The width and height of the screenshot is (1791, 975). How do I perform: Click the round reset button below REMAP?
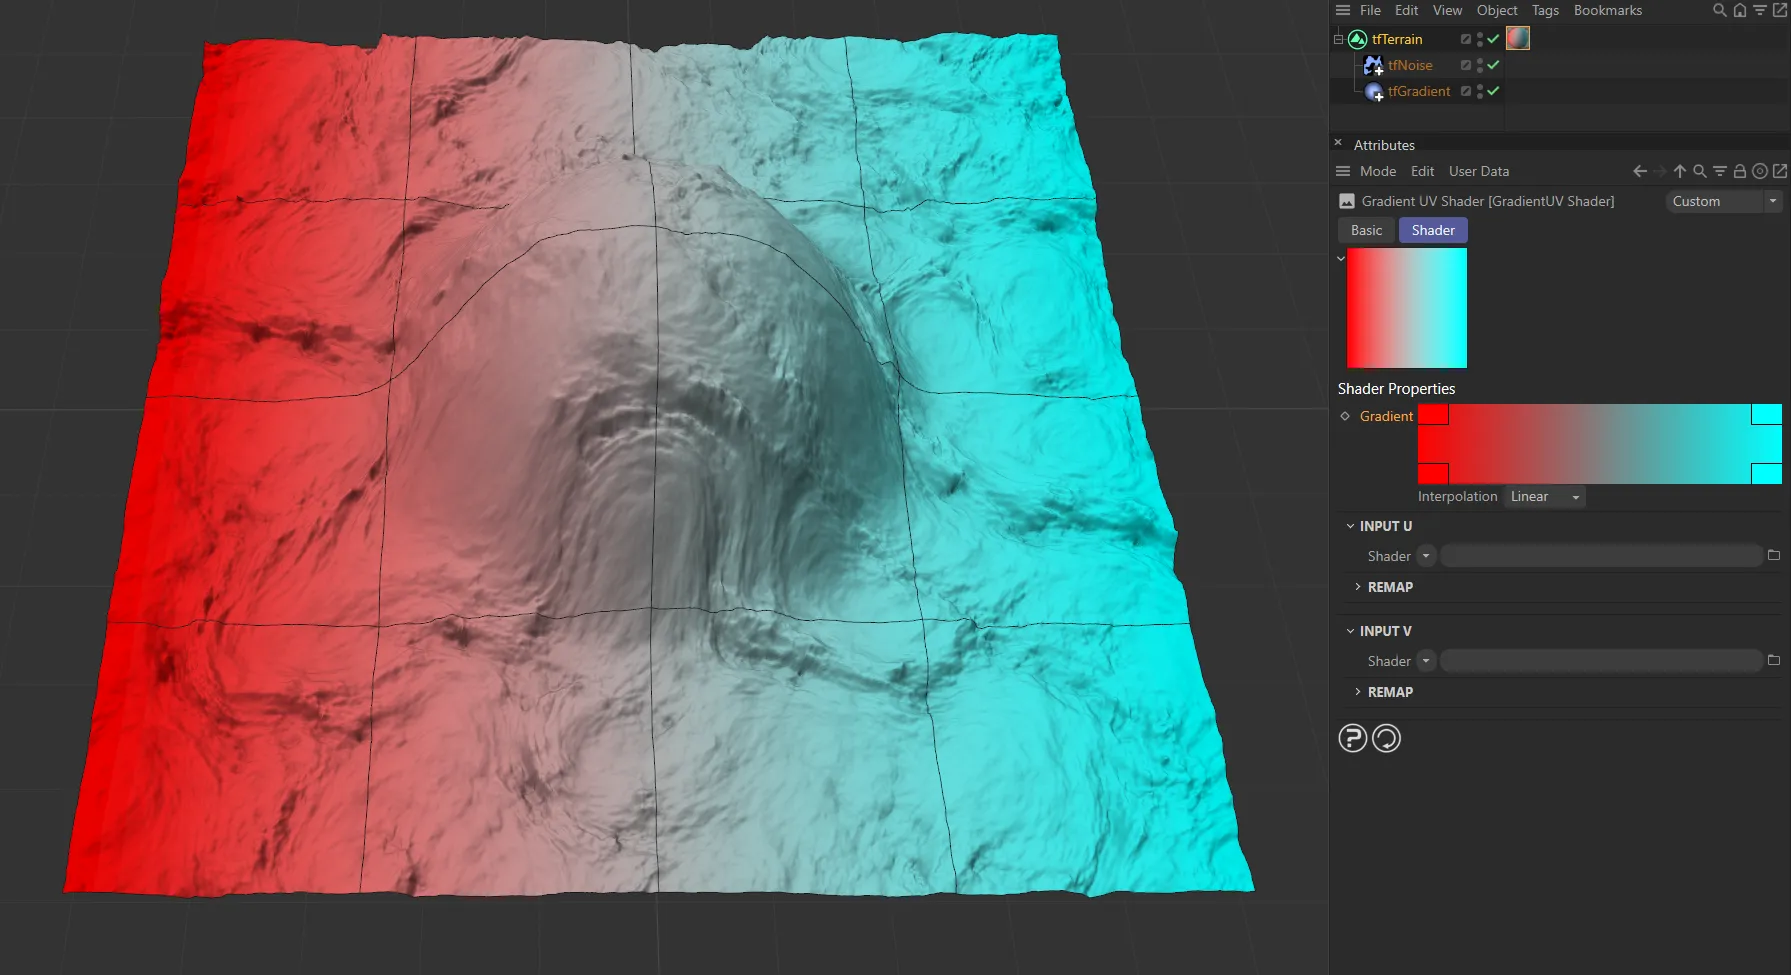(x=1386, y=738)
